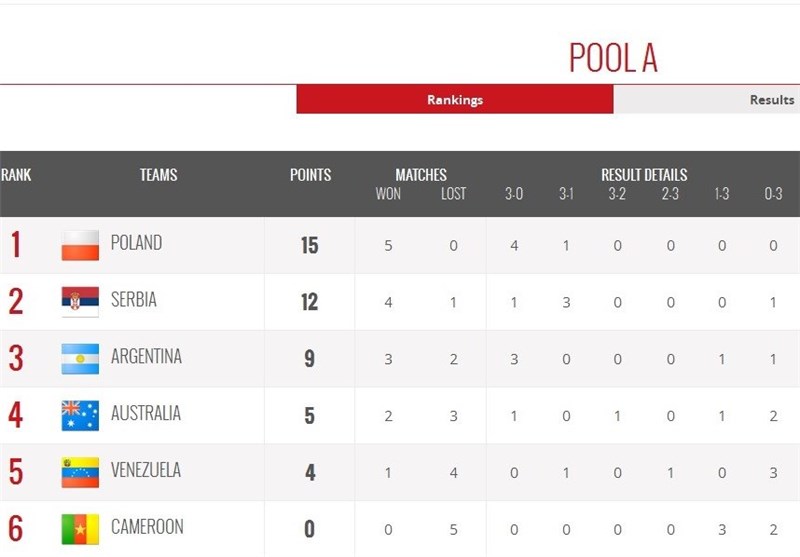Switch to the Rankings tab
This screenshot has width=800, height=557.
[x=455, y=100]
